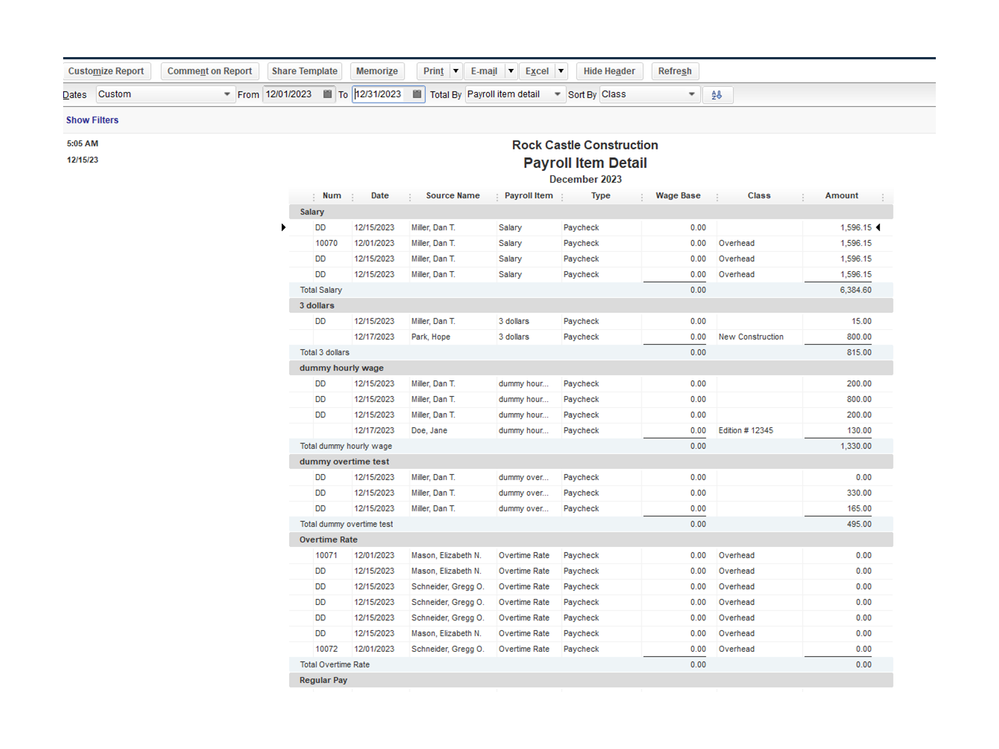Viewport: 999px width, 749px height.
Task: Click the Source Name column header
Action: pos(453,196)
